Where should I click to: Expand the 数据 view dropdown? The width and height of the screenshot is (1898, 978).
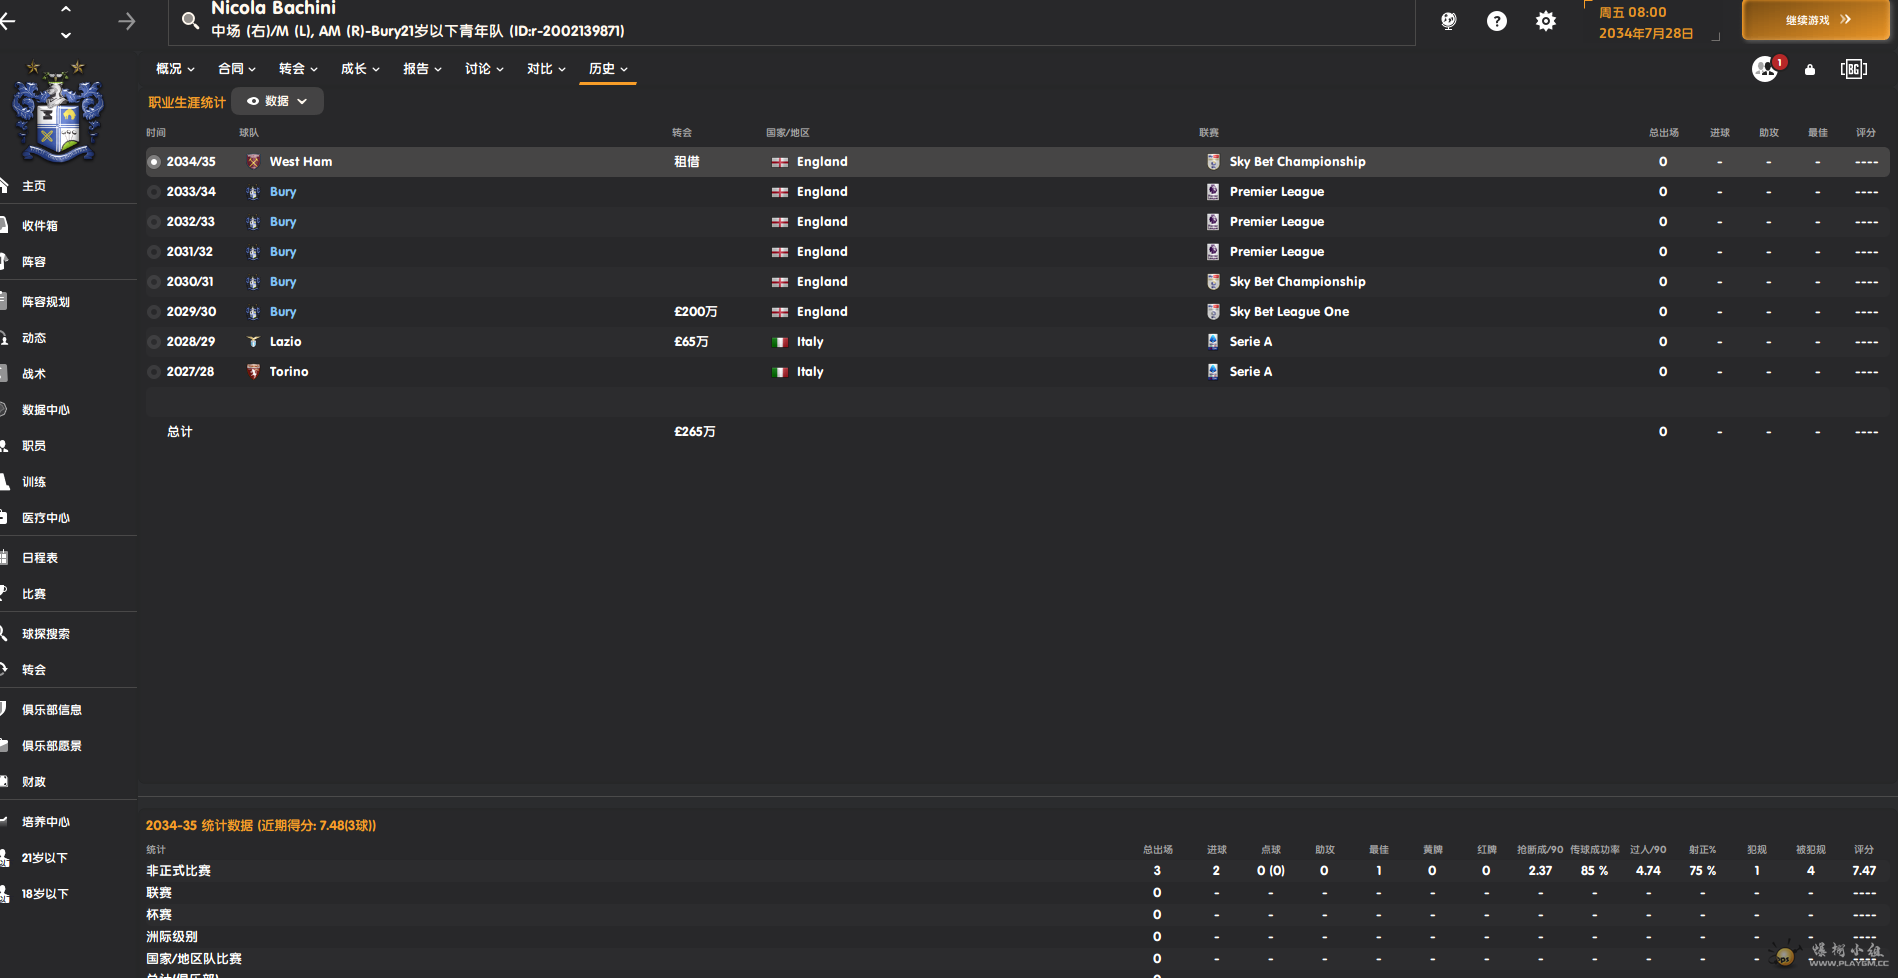[277, 101]
